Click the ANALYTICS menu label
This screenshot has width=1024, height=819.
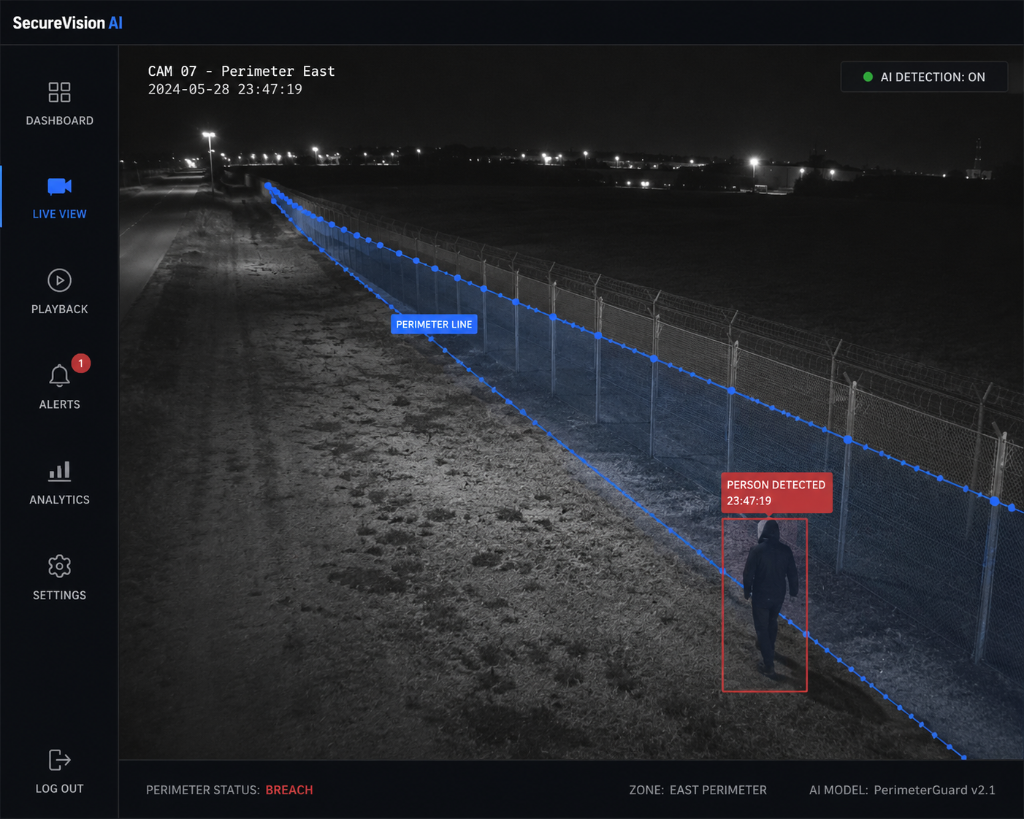pyautogui.click(x=59, y=500)
